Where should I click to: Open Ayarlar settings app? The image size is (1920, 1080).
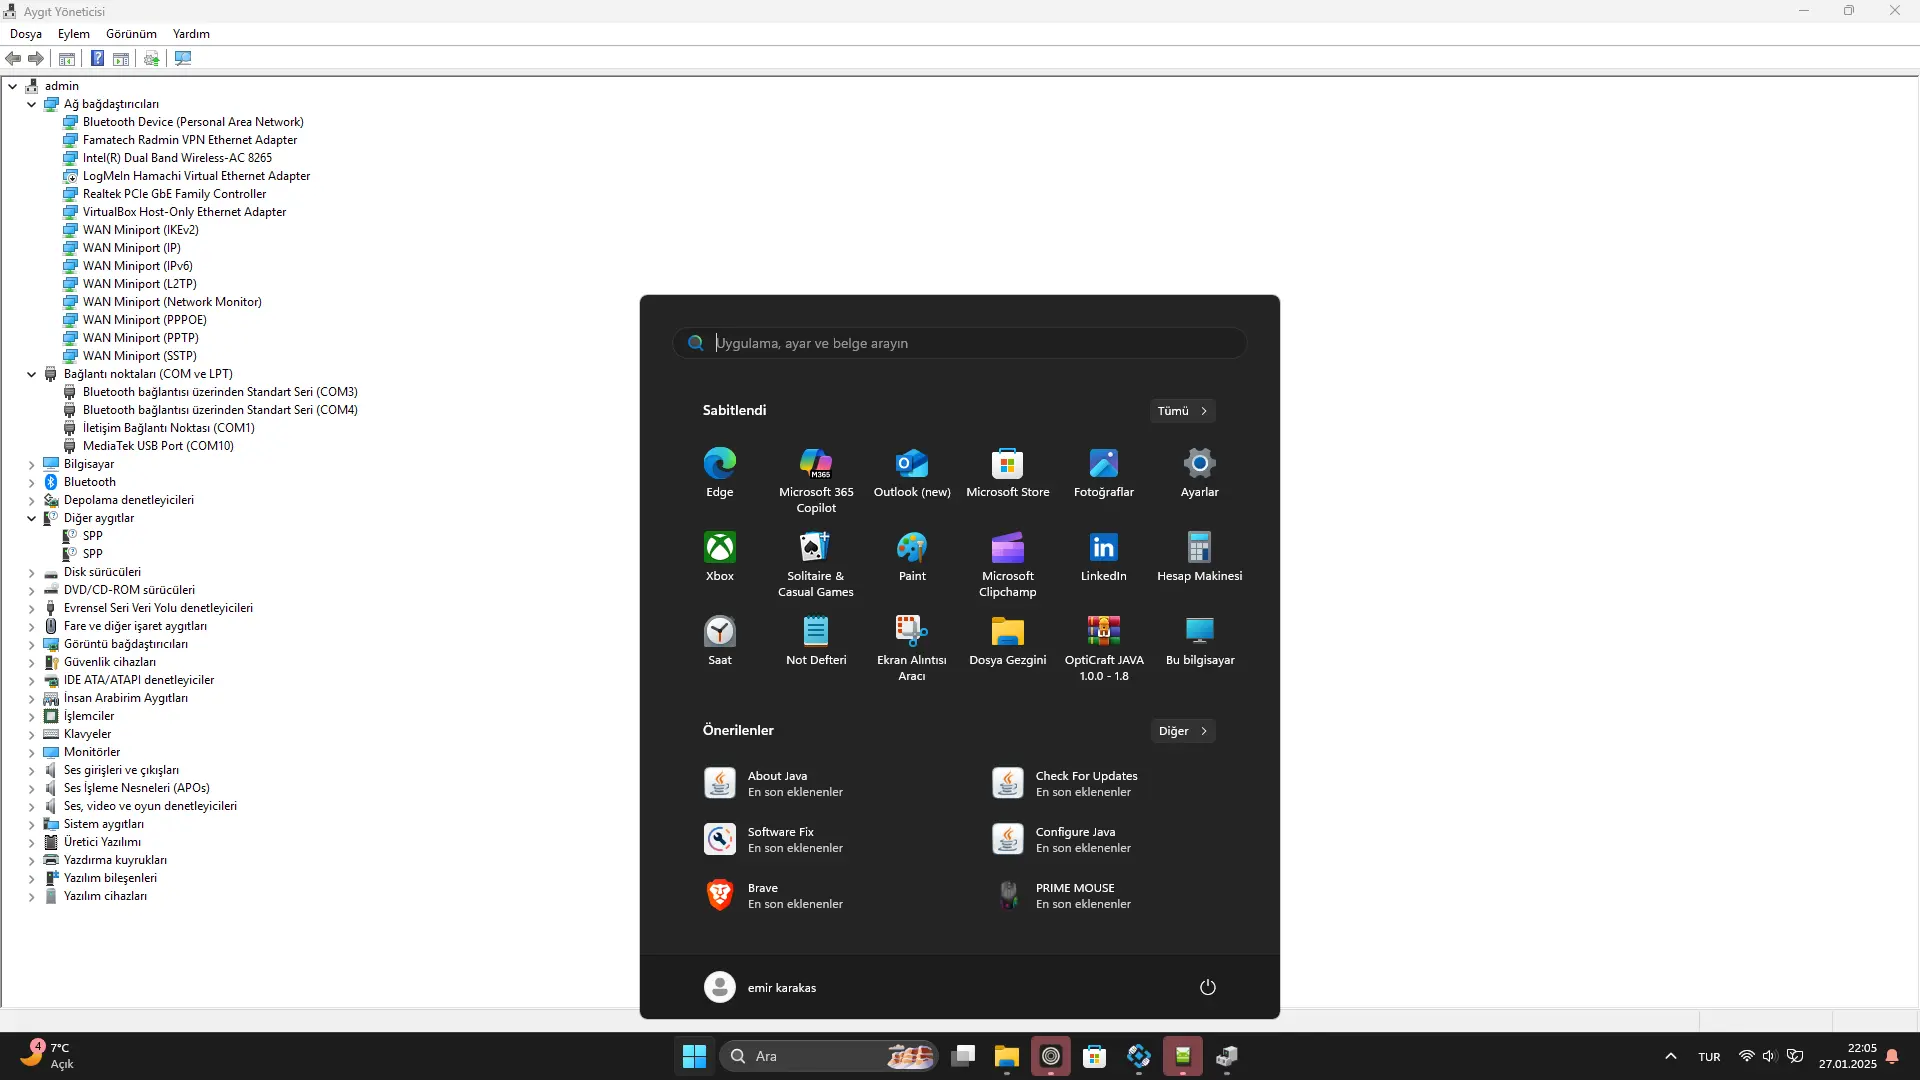click(x=1200, y=473)
